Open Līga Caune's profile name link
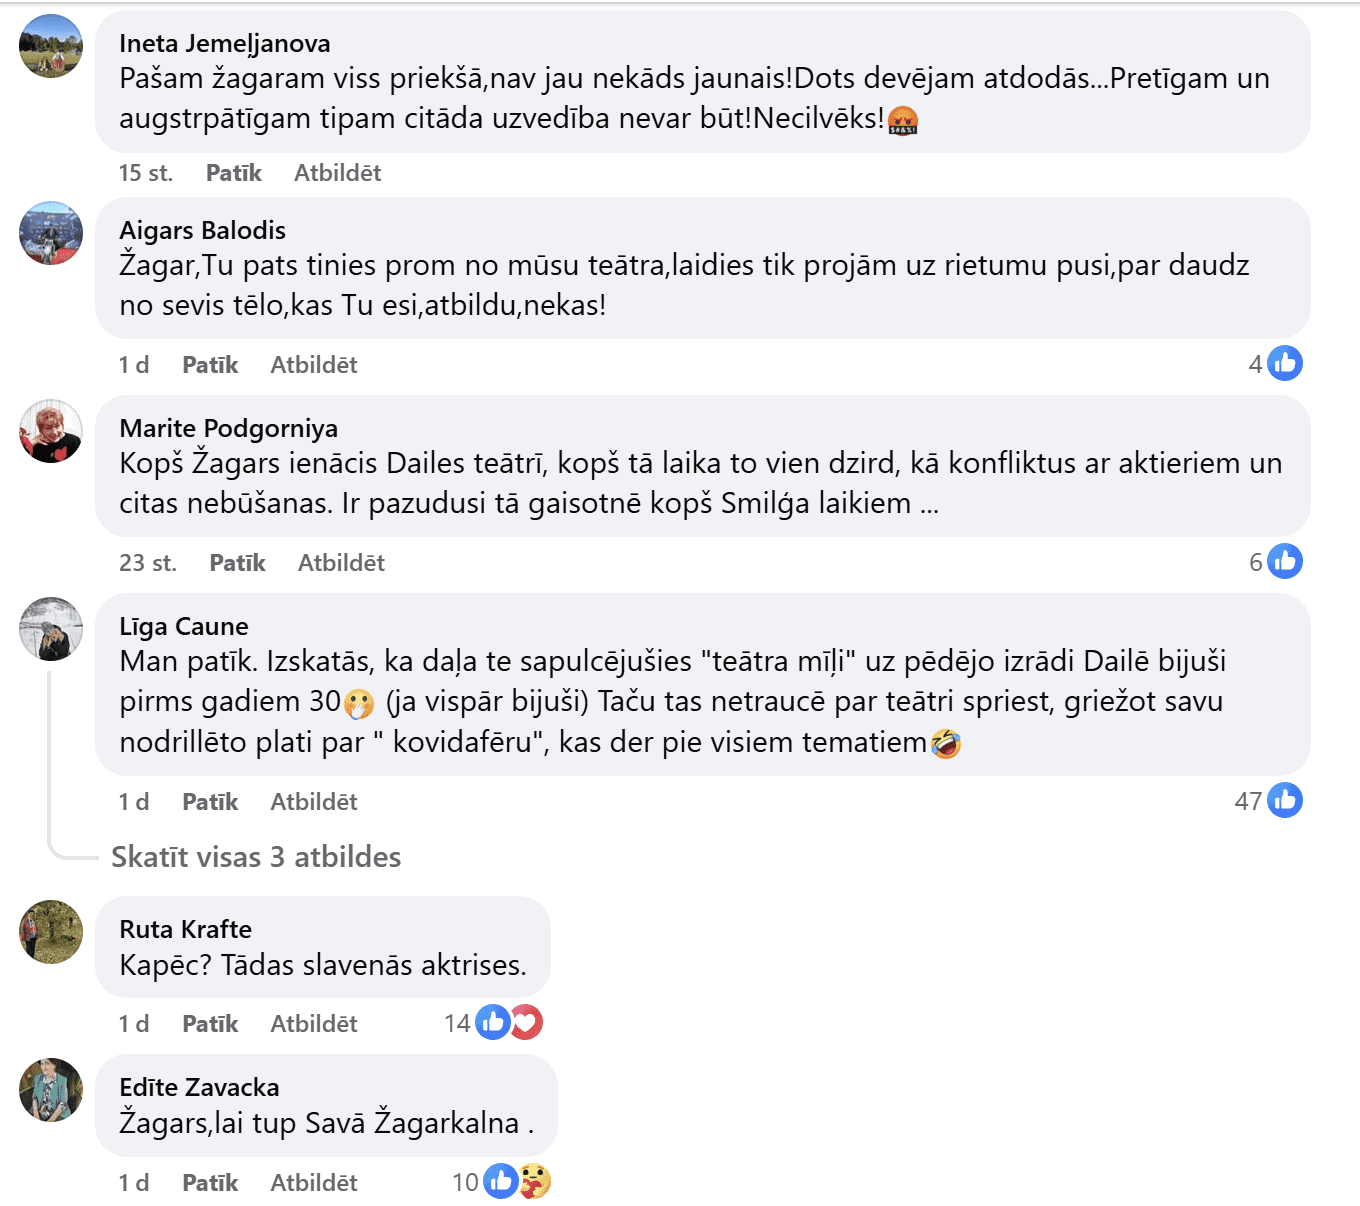This screenshot has width=1360, height=1206. (184, 626)
